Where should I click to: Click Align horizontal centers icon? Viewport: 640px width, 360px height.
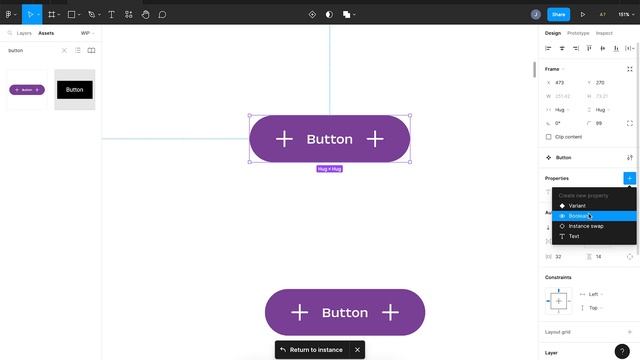562,49
